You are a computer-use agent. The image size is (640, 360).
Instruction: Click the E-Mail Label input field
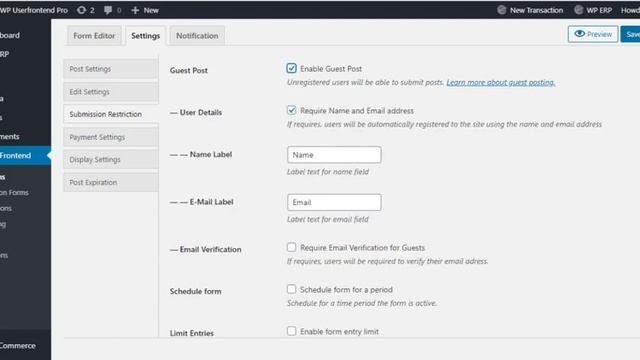[x=334, y=202]
